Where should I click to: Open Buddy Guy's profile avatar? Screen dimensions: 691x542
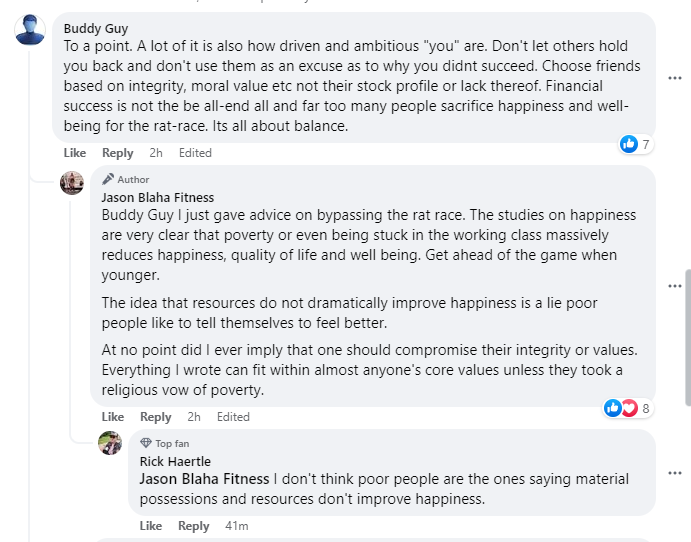pos(30,30)
